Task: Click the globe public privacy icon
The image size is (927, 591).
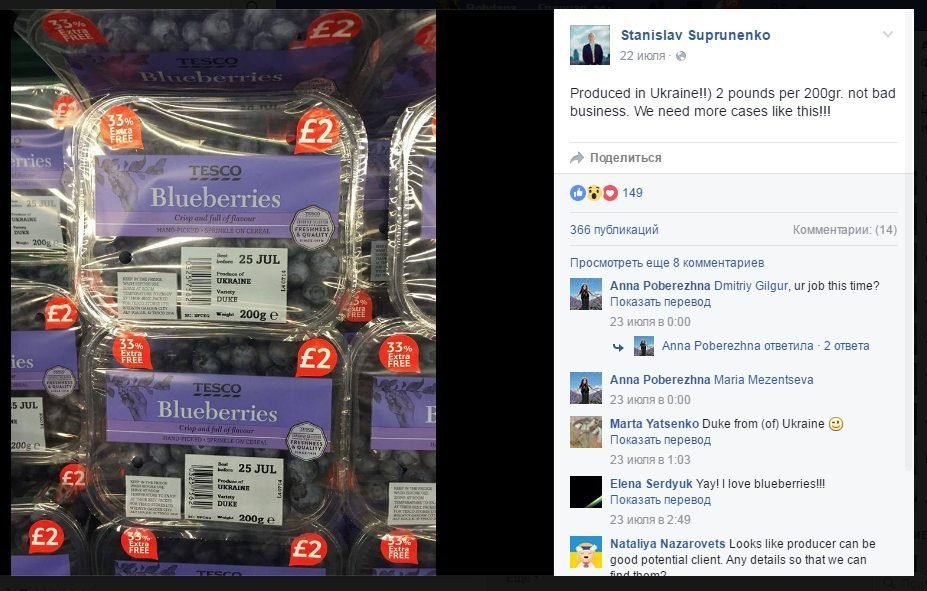Action: coord(681,56)
